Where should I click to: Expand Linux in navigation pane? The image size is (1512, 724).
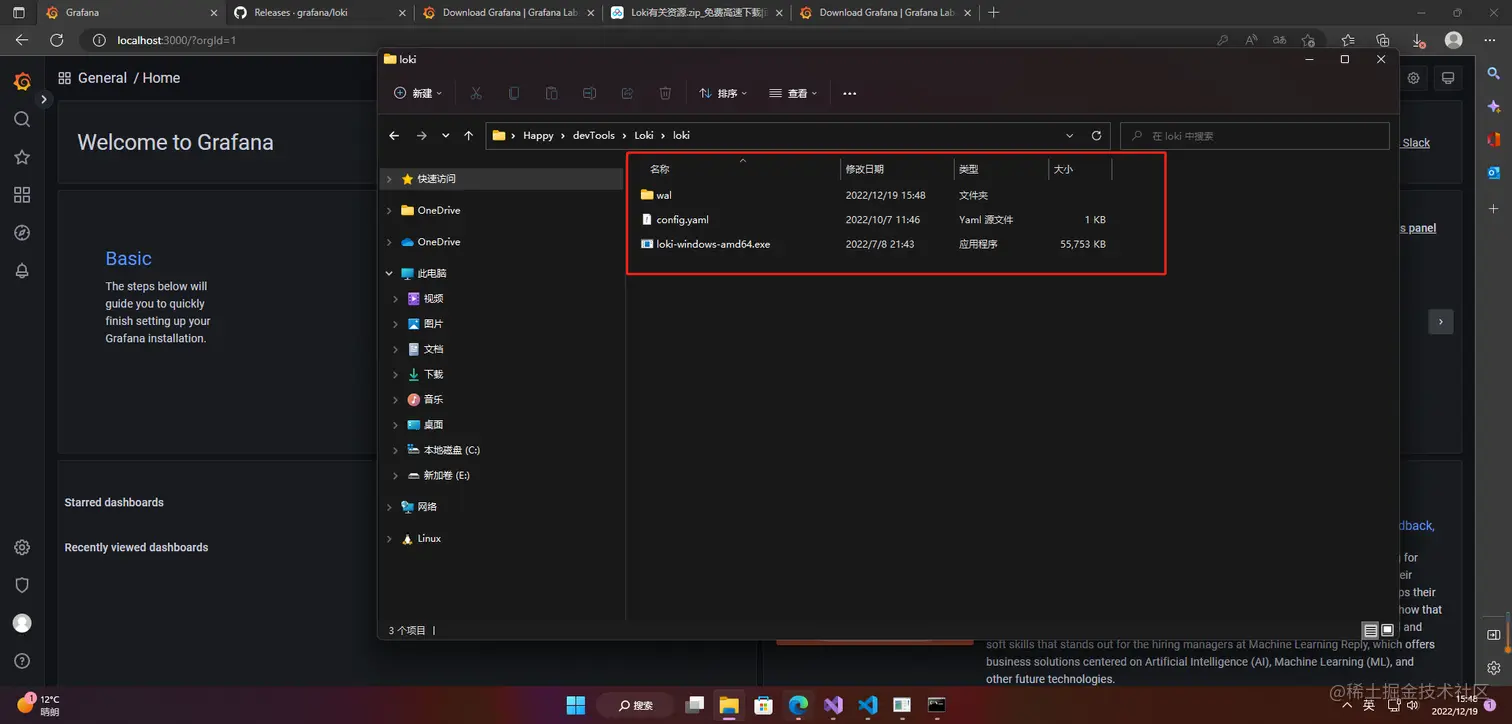click(x=389, y=539)
